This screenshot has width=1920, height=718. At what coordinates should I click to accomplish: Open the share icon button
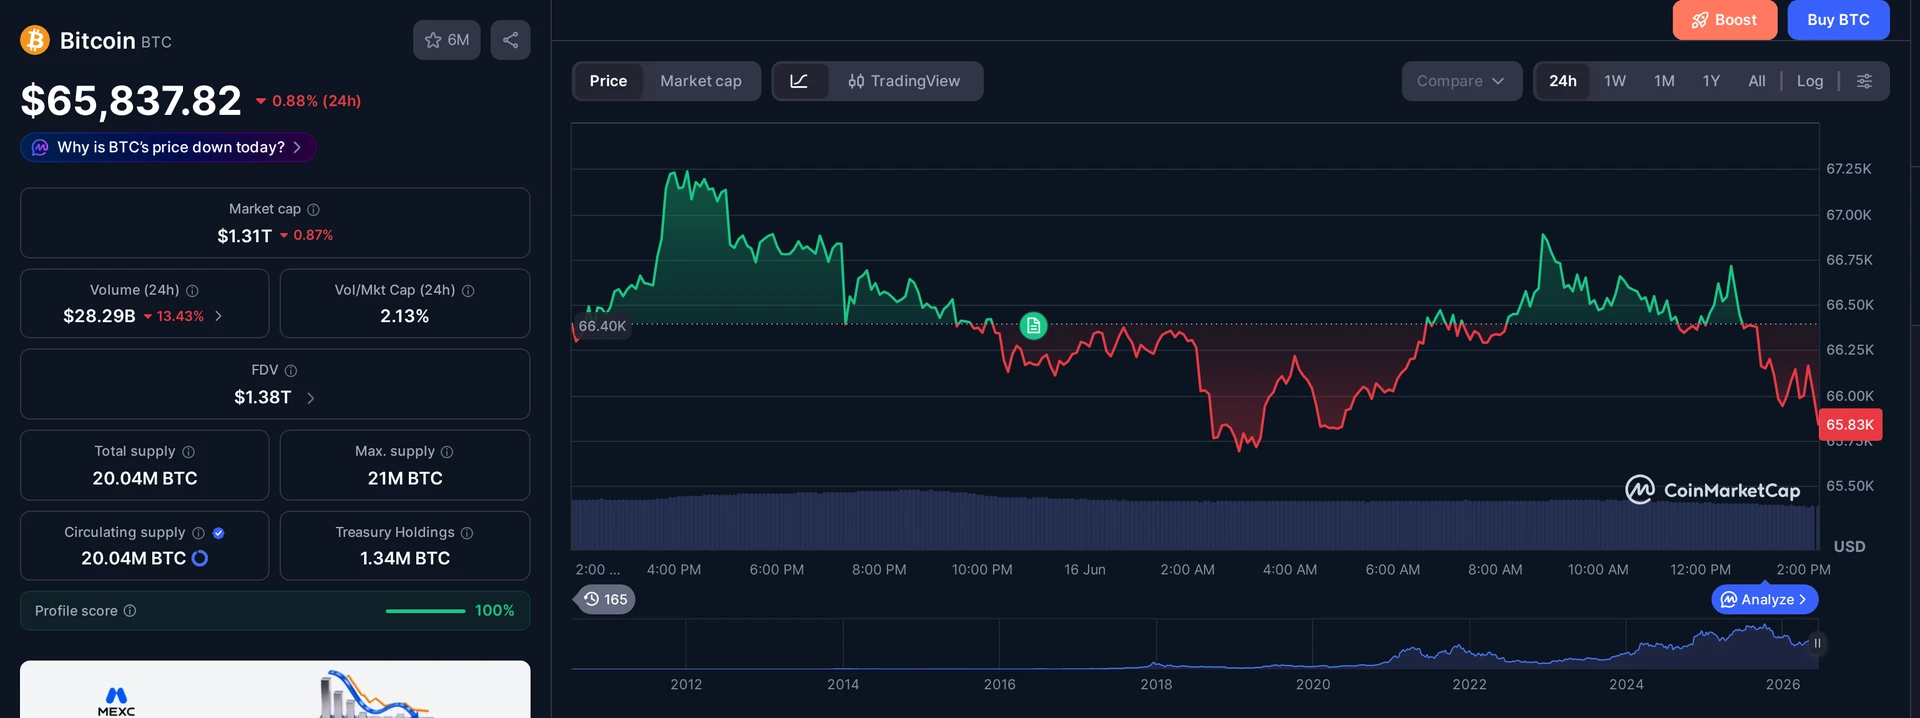(510, 40)
